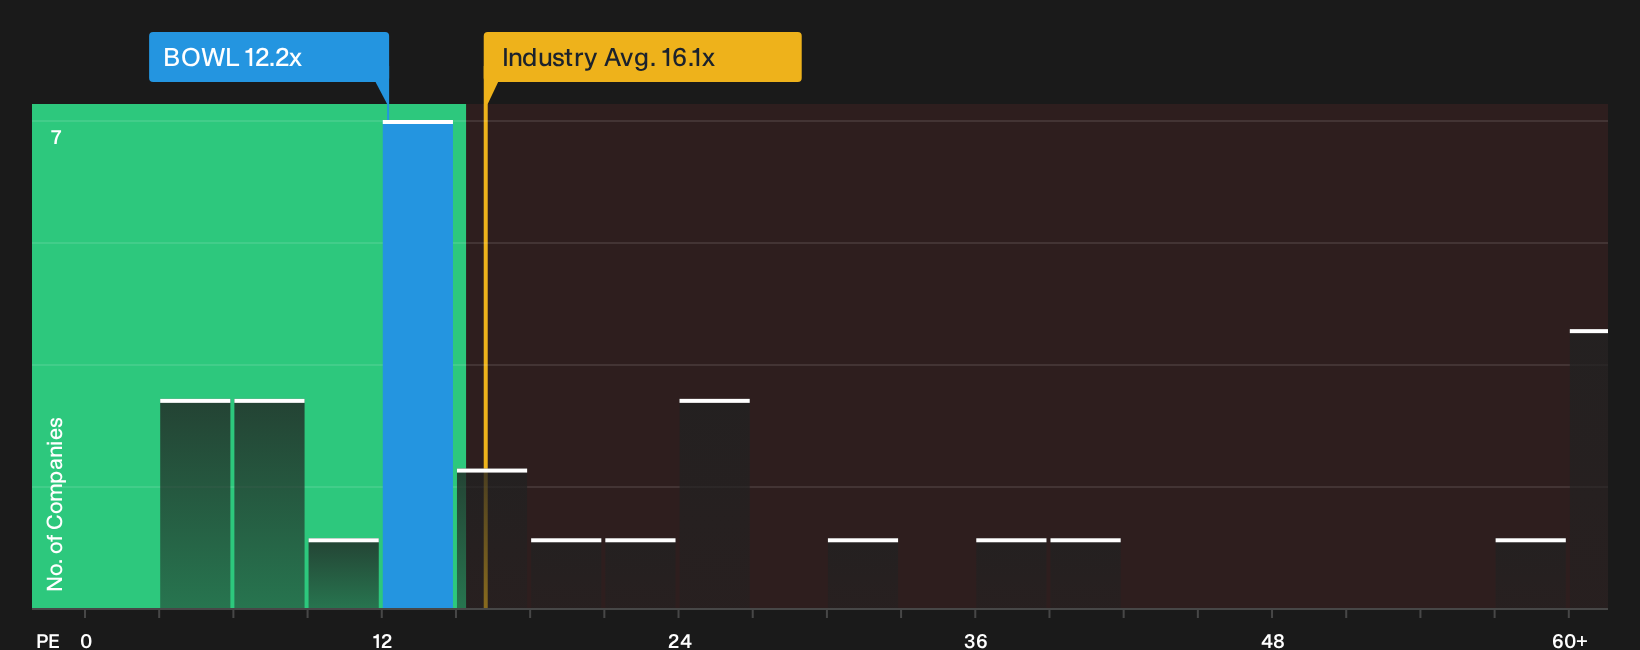The height and width of the screenshot is (650, 1640).
Task: Click the y-axis value 7
Action: [56, 138]
